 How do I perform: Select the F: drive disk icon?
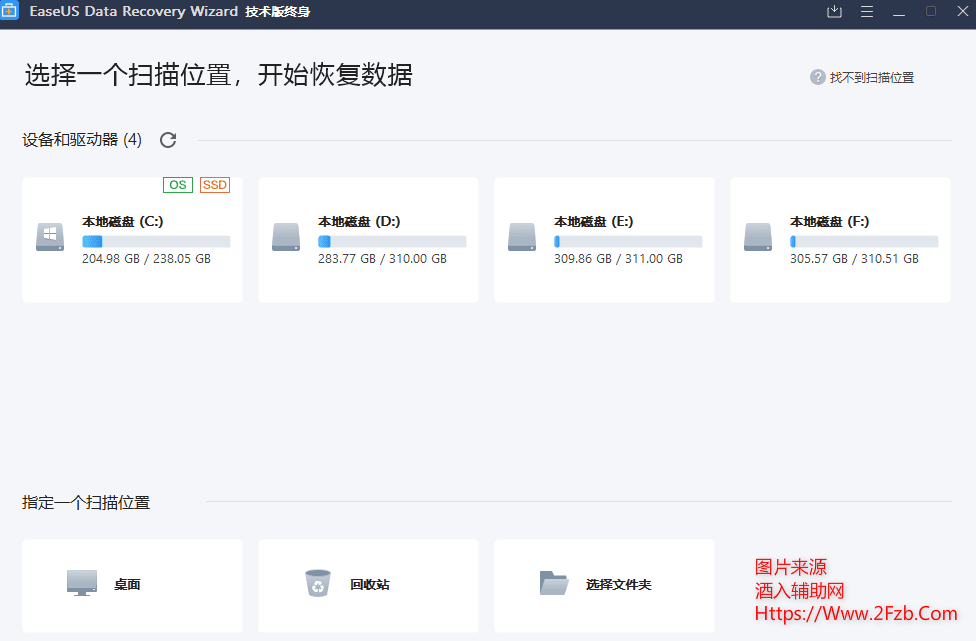pyautogui.click(x=758, y=238)
